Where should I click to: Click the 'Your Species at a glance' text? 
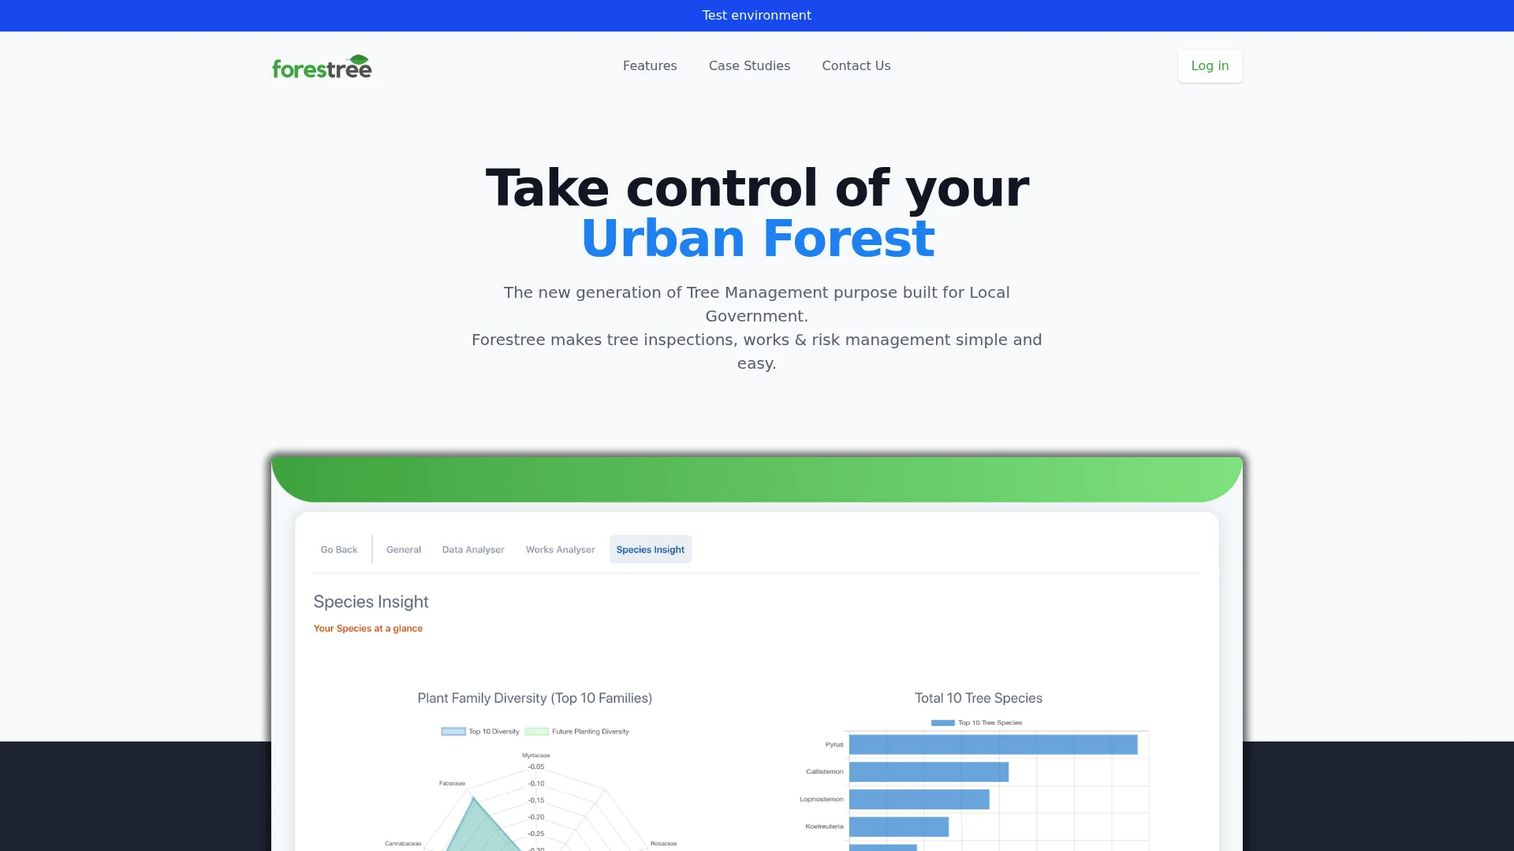click(x=368, y=629)
